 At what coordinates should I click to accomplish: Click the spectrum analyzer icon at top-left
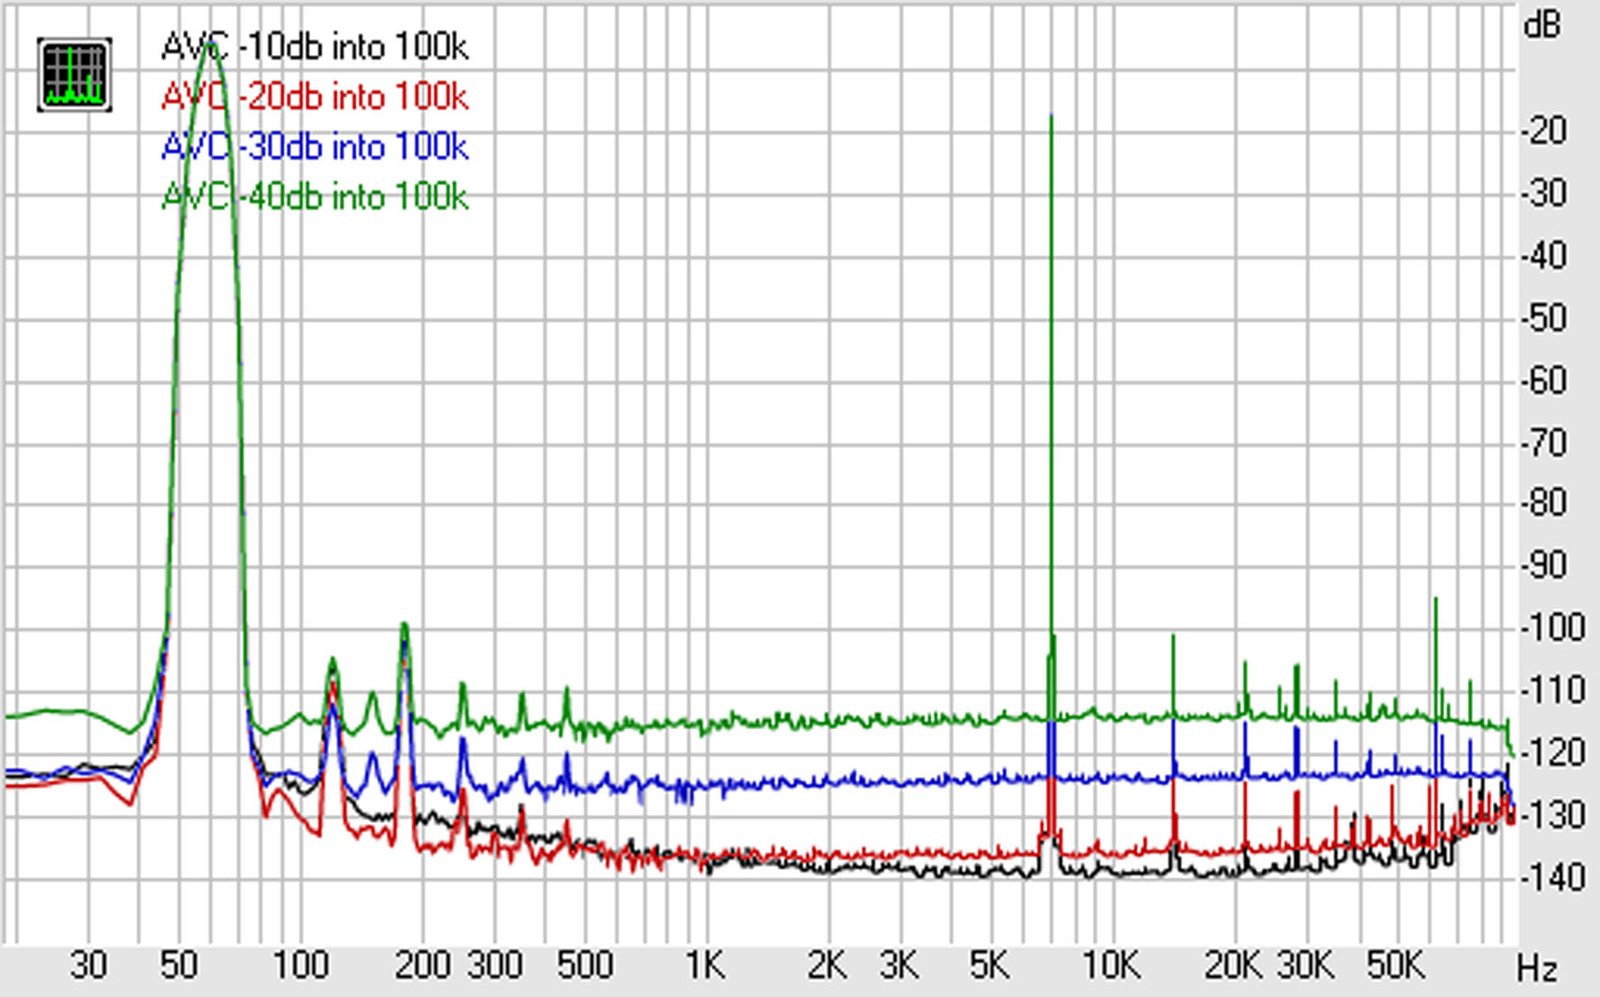[x=74, y=75]
